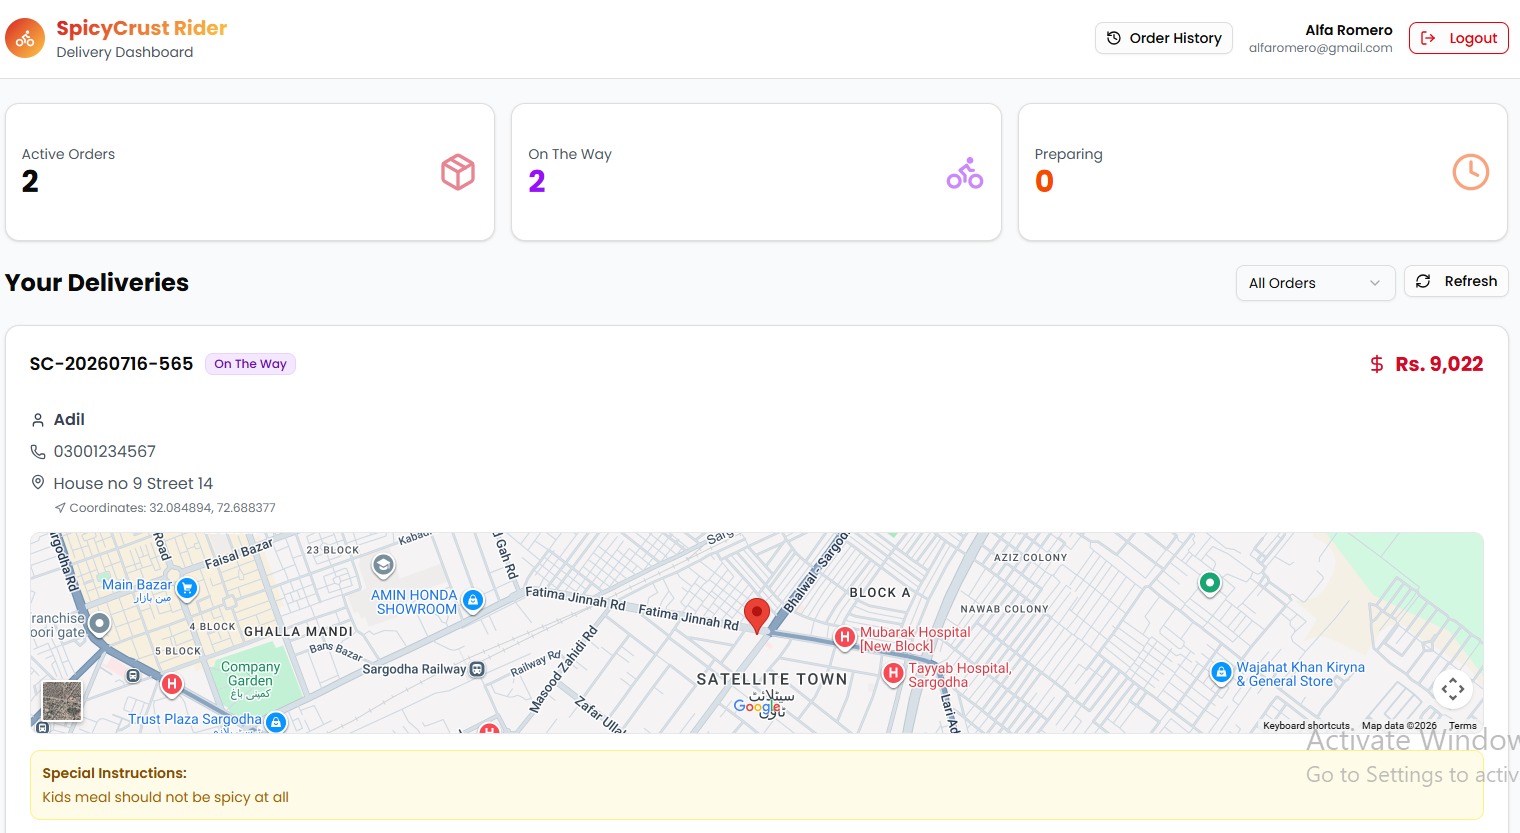Click the Active Orders summary card
The width and height of the screenshot is (1520, 833).
(x=250, y=172)
